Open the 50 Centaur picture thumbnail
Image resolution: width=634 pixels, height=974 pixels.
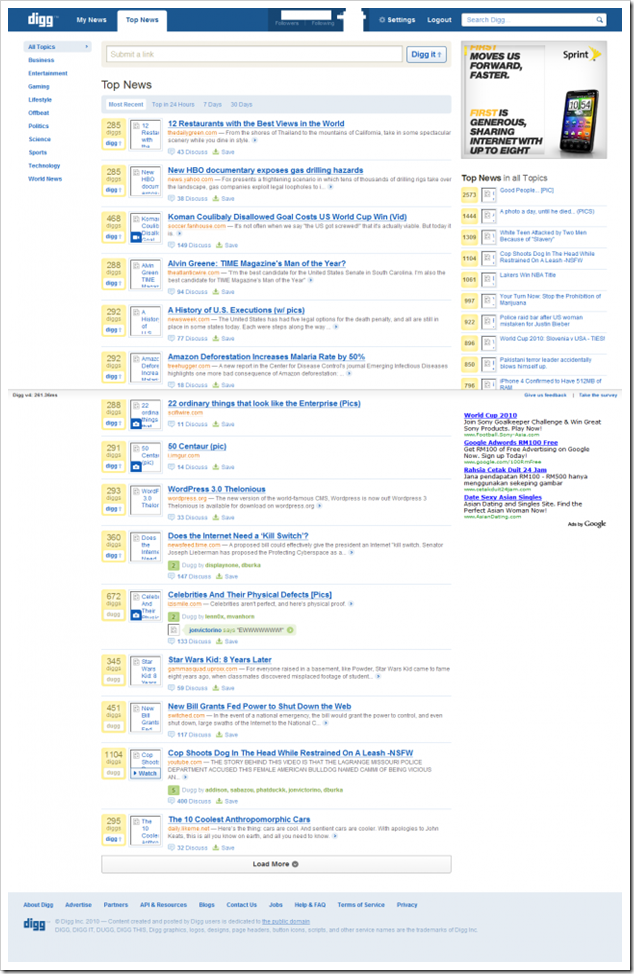click(146, 457)
